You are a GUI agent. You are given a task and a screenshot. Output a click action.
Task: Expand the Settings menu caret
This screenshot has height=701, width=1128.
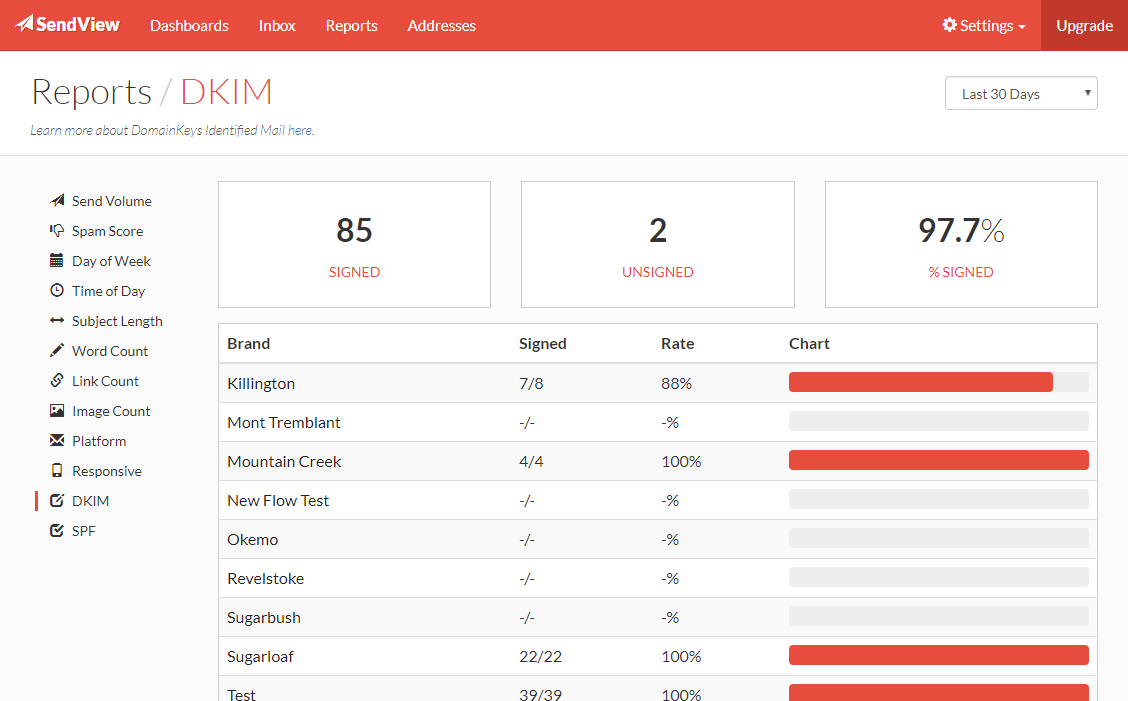(1022, 27)
